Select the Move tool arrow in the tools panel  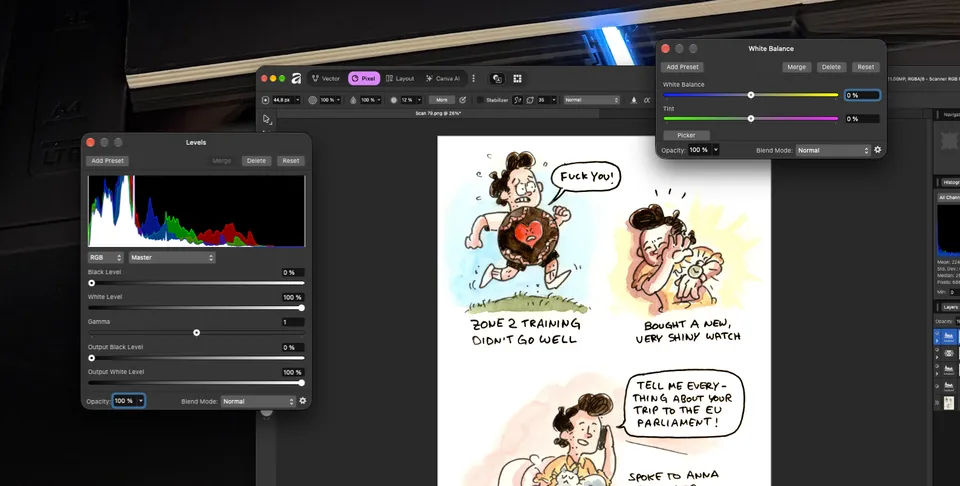point(267,119)
